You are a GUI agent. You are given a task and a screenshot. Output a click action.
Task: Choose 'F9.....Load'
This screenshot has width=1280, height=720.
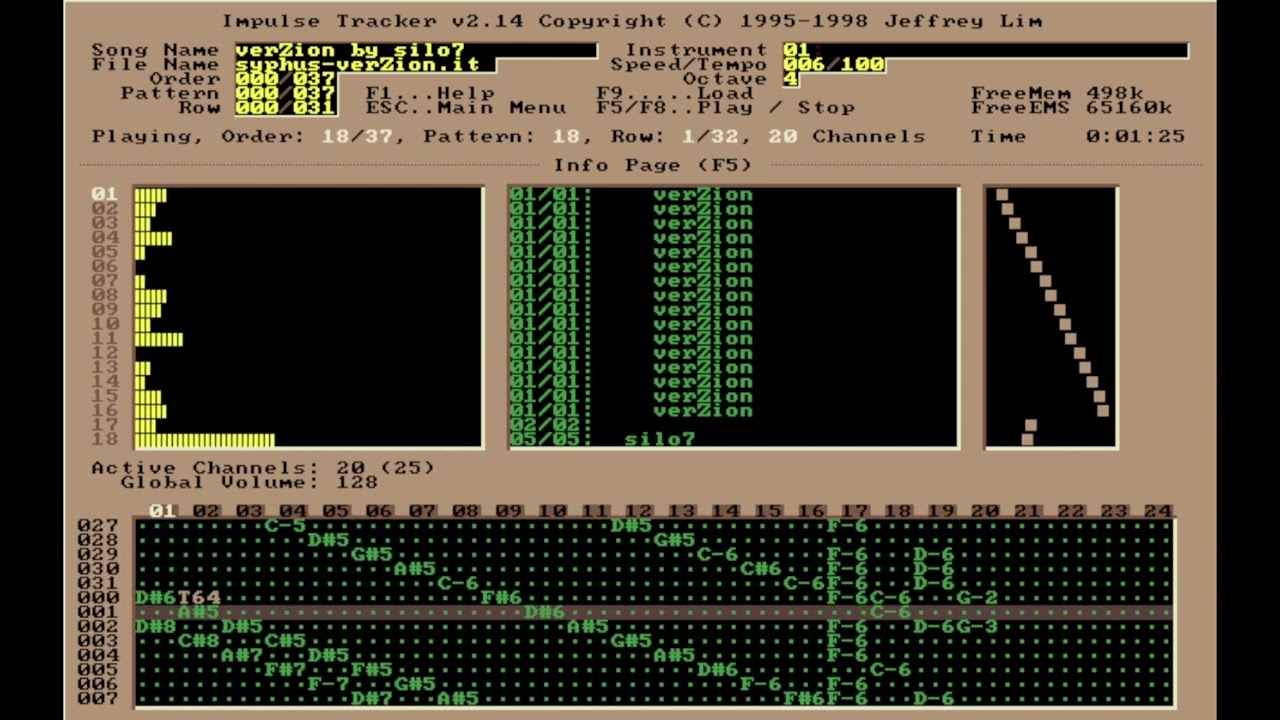675,93
